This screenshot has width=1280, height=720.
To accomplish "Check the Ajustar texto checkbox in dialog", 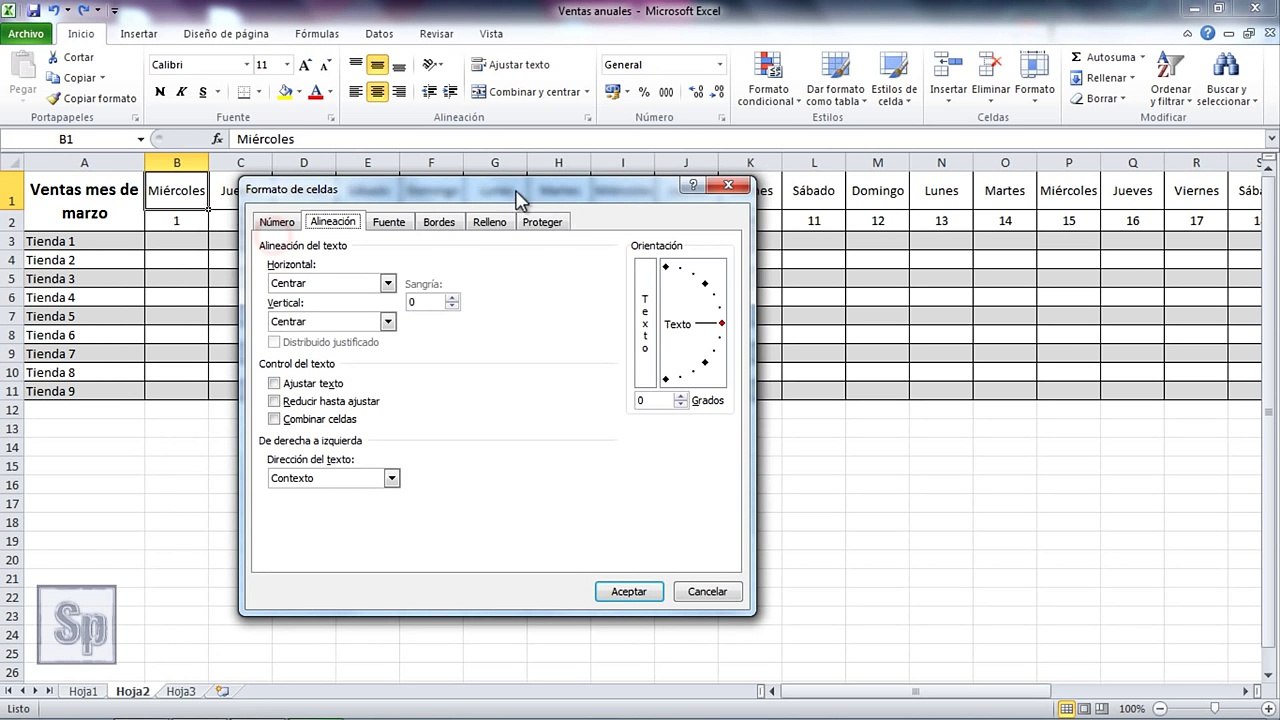I will 274,383.
